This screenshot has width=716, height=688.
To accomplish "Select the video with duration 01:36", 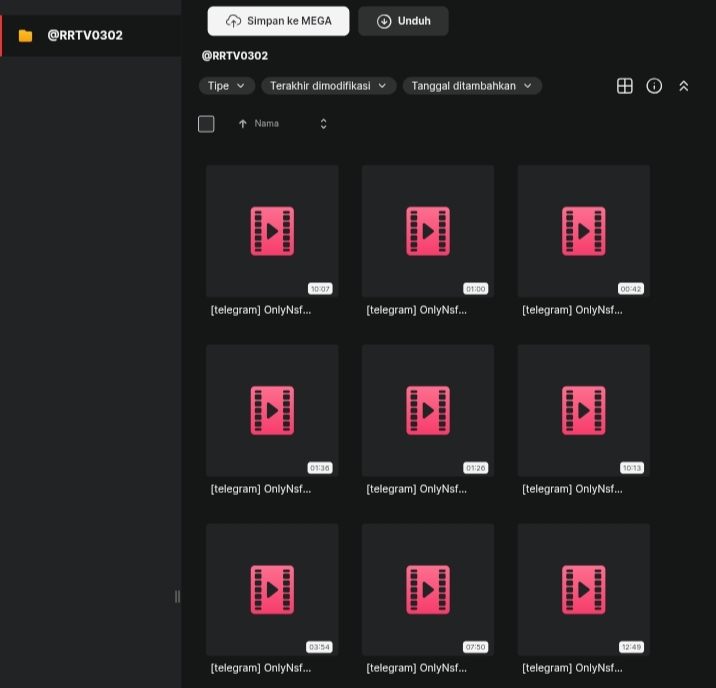I will pos(272,410).
